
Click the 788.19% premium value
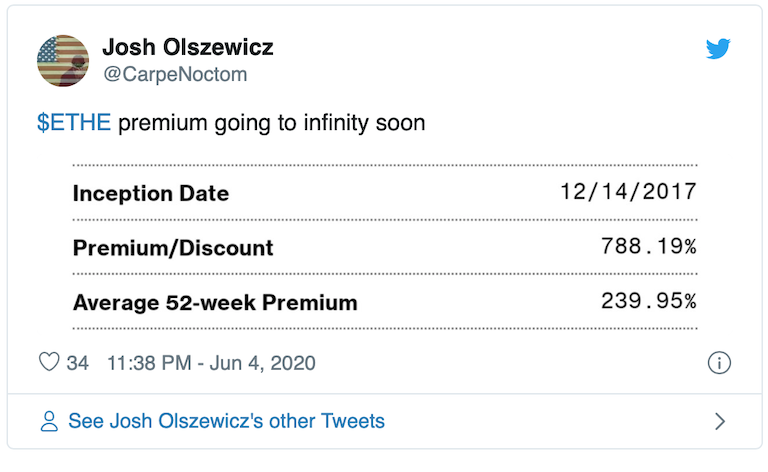click(648, 246)
